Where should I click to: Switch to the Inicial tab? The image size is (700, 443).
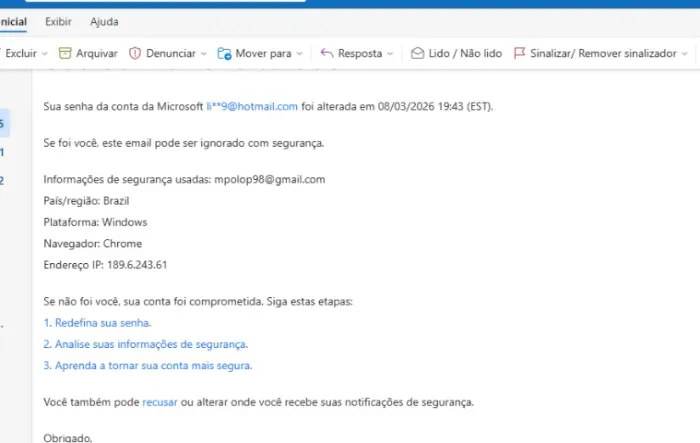tap(13, 21)
